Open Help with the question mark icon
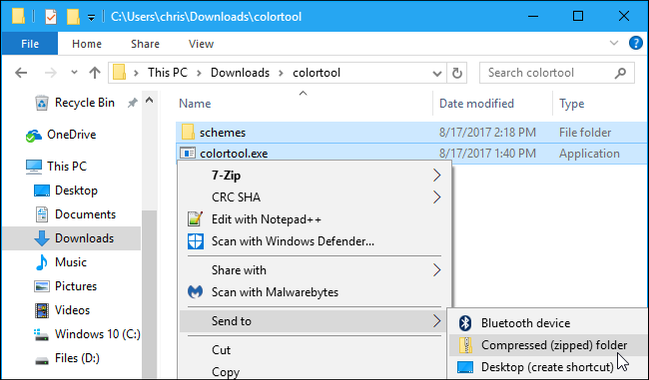Viewport: 649px width, 380px height. 636,43
